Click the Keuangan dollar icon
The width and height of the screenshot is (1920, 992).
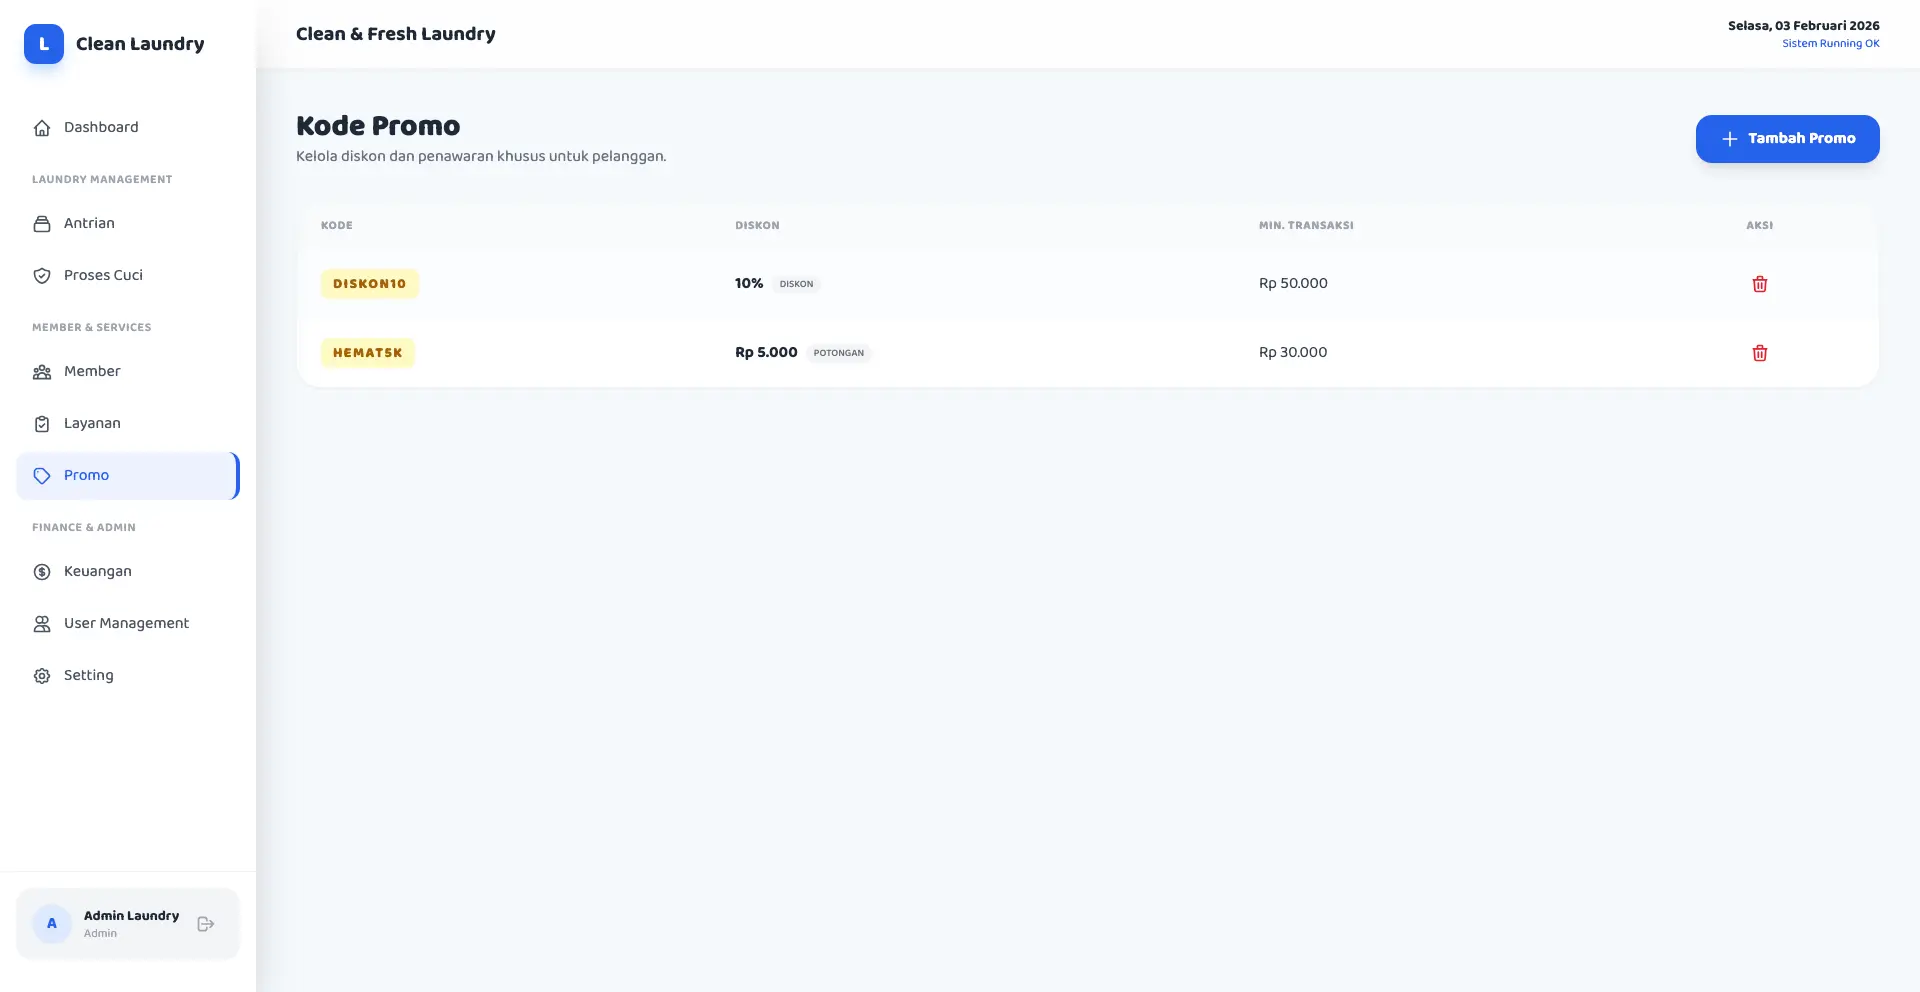click(x=42, y=572)
